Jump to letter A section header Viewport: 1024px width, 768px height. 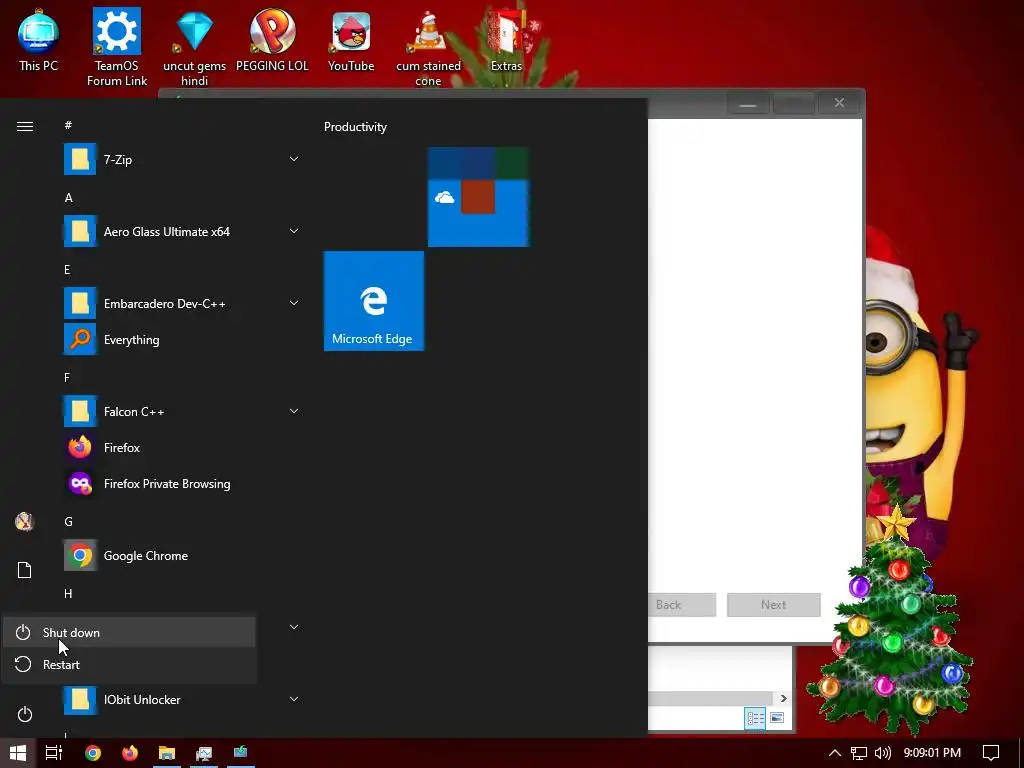pos(69,198)
